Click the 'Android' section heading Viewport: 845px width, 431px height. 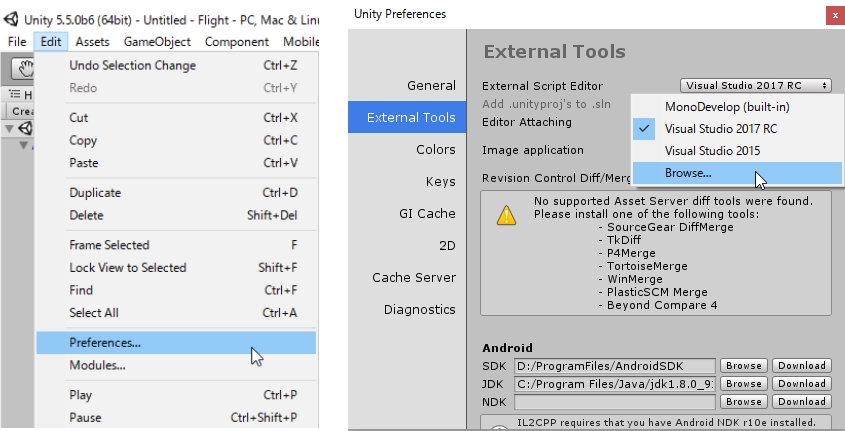(x=507, y=347)
